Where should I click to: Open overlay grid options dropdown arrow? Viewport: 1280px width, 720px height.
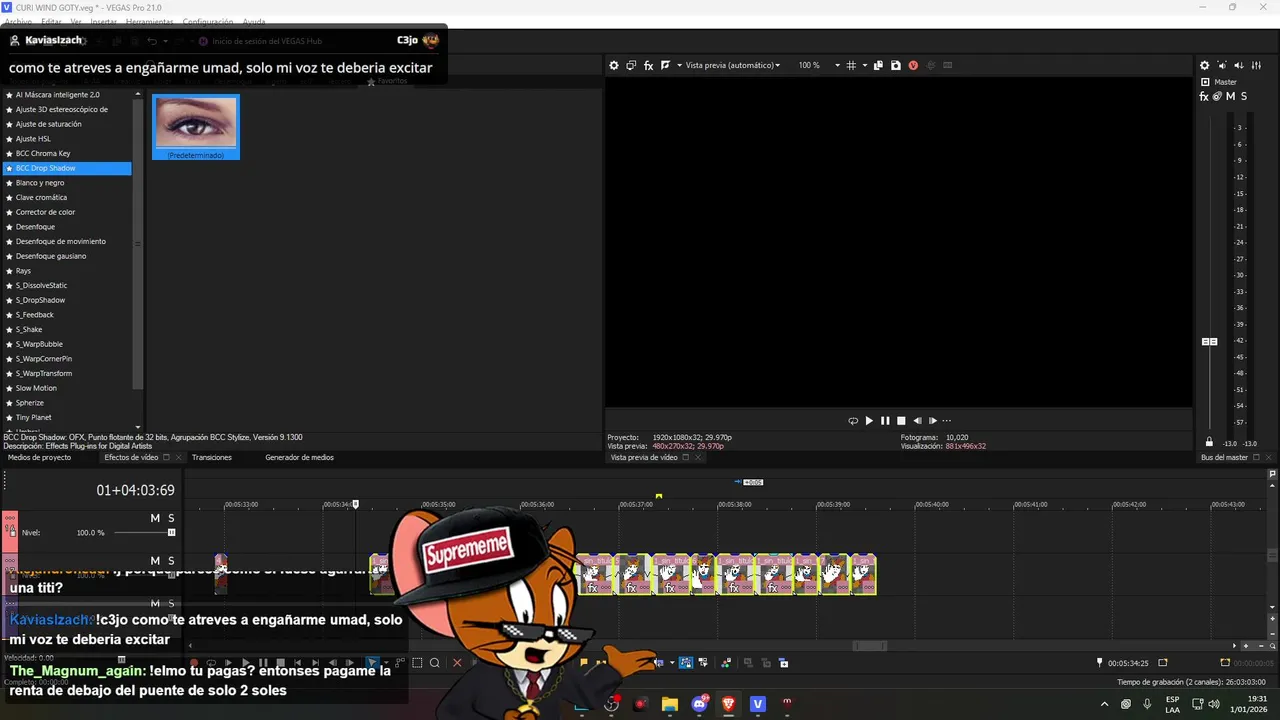coord(864,65)
